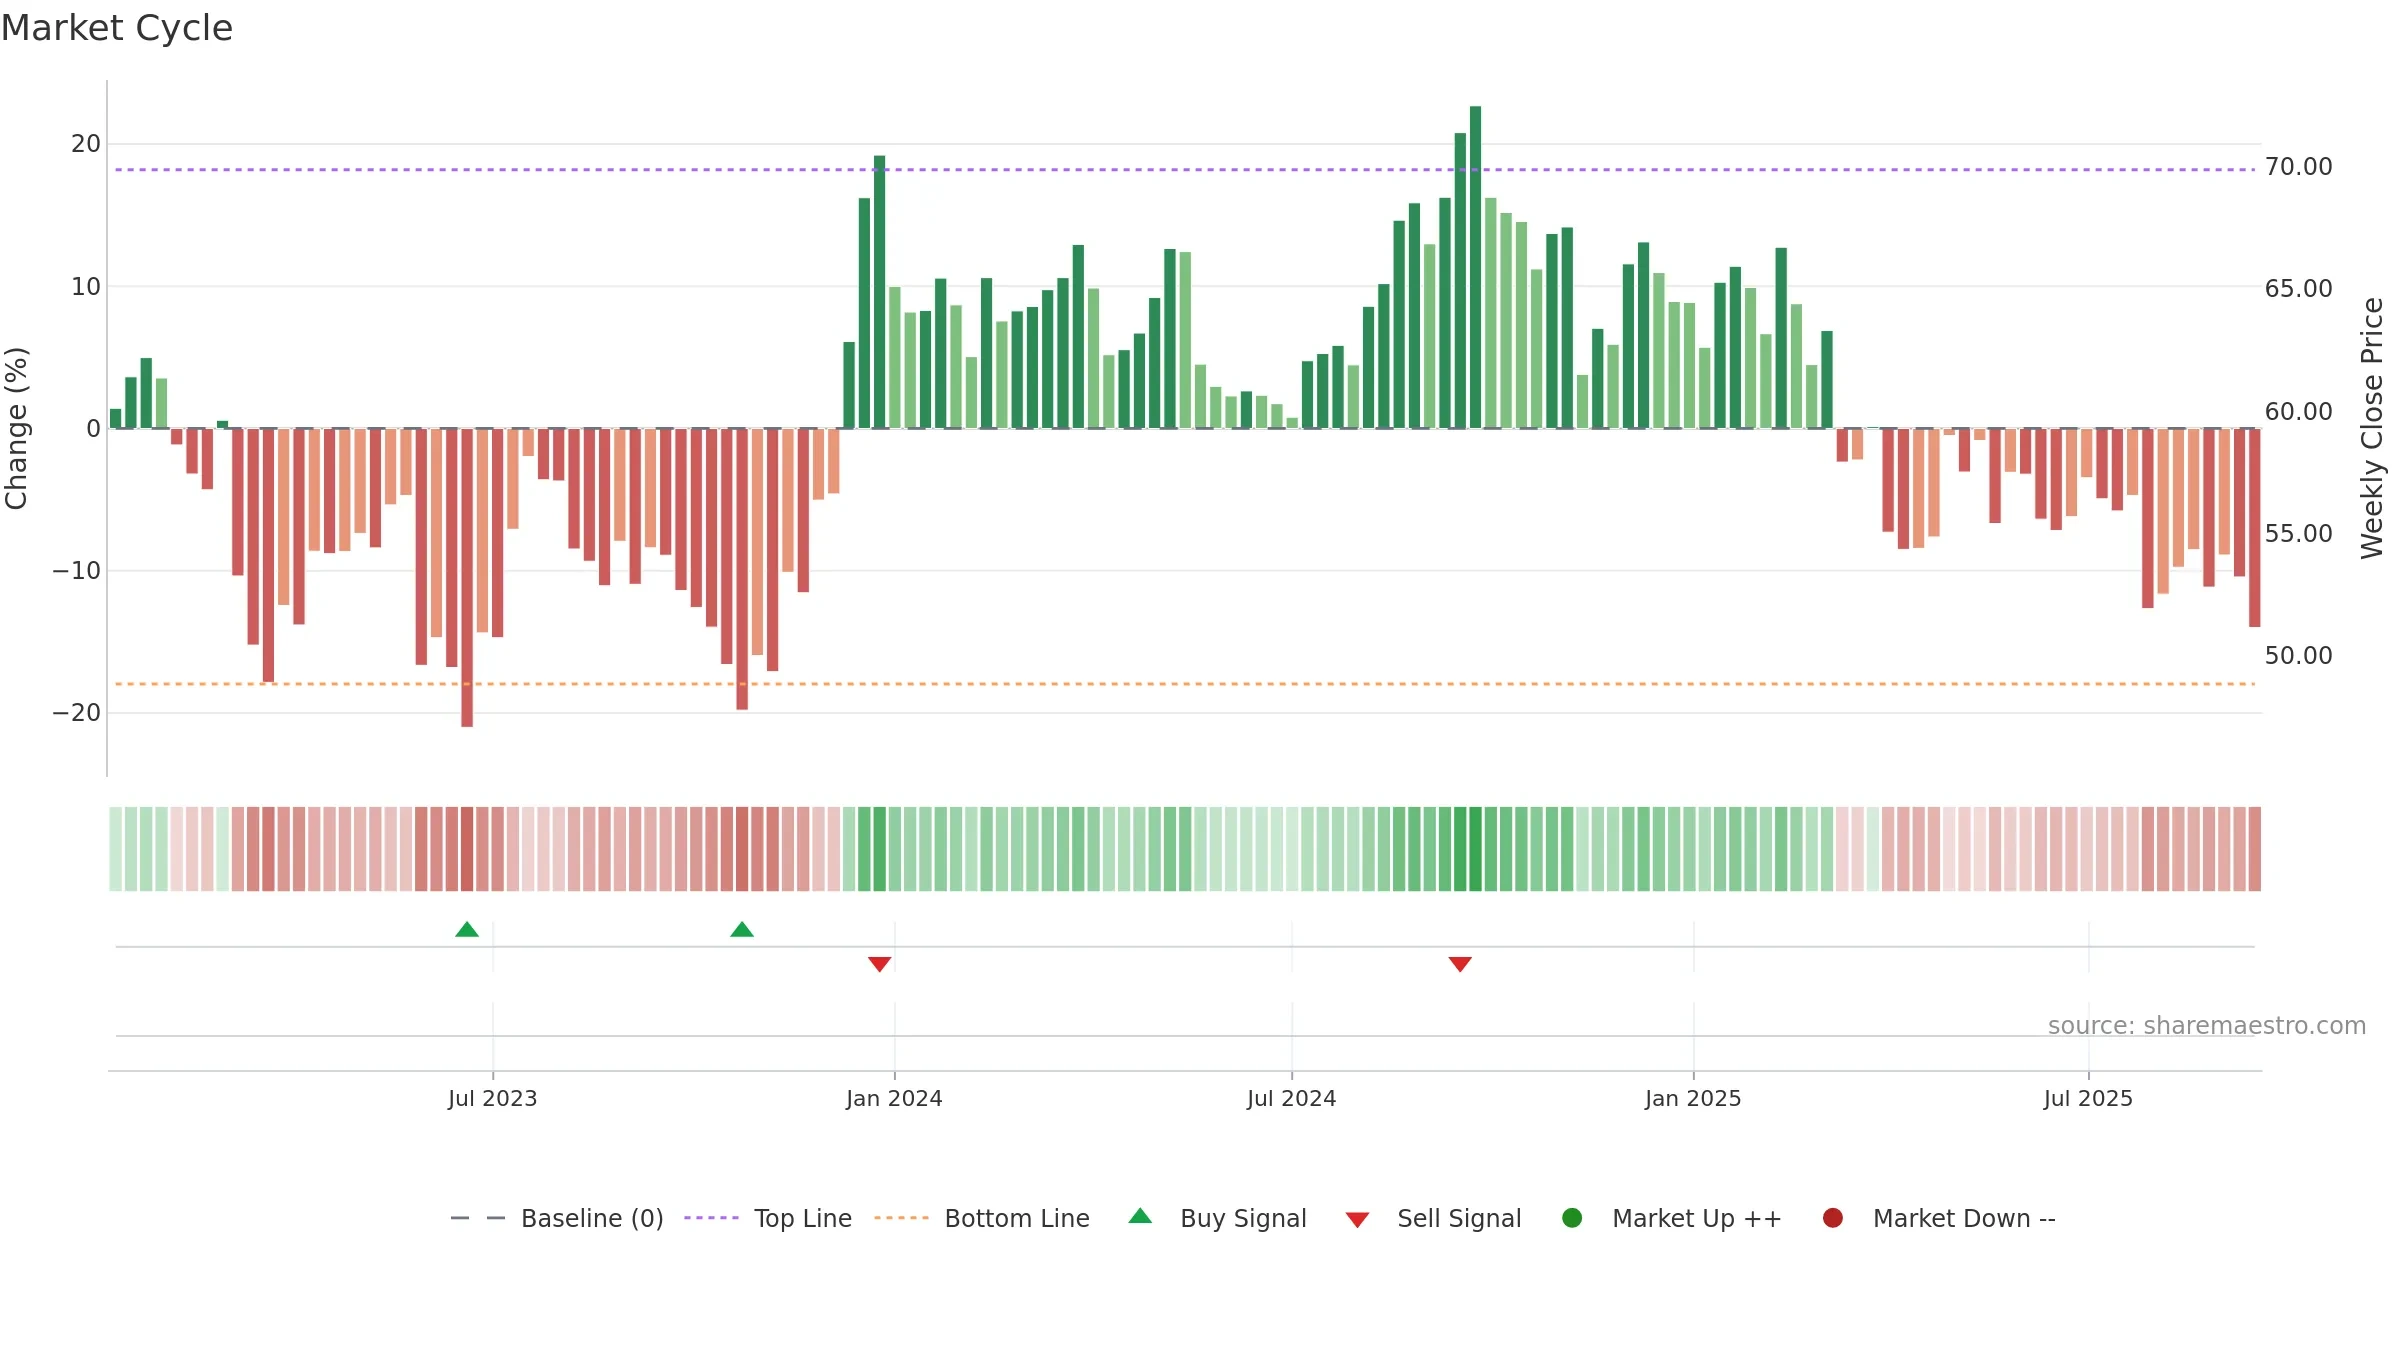
Task: Click the Change (%) axis title
Action: [x=17, y=428]
